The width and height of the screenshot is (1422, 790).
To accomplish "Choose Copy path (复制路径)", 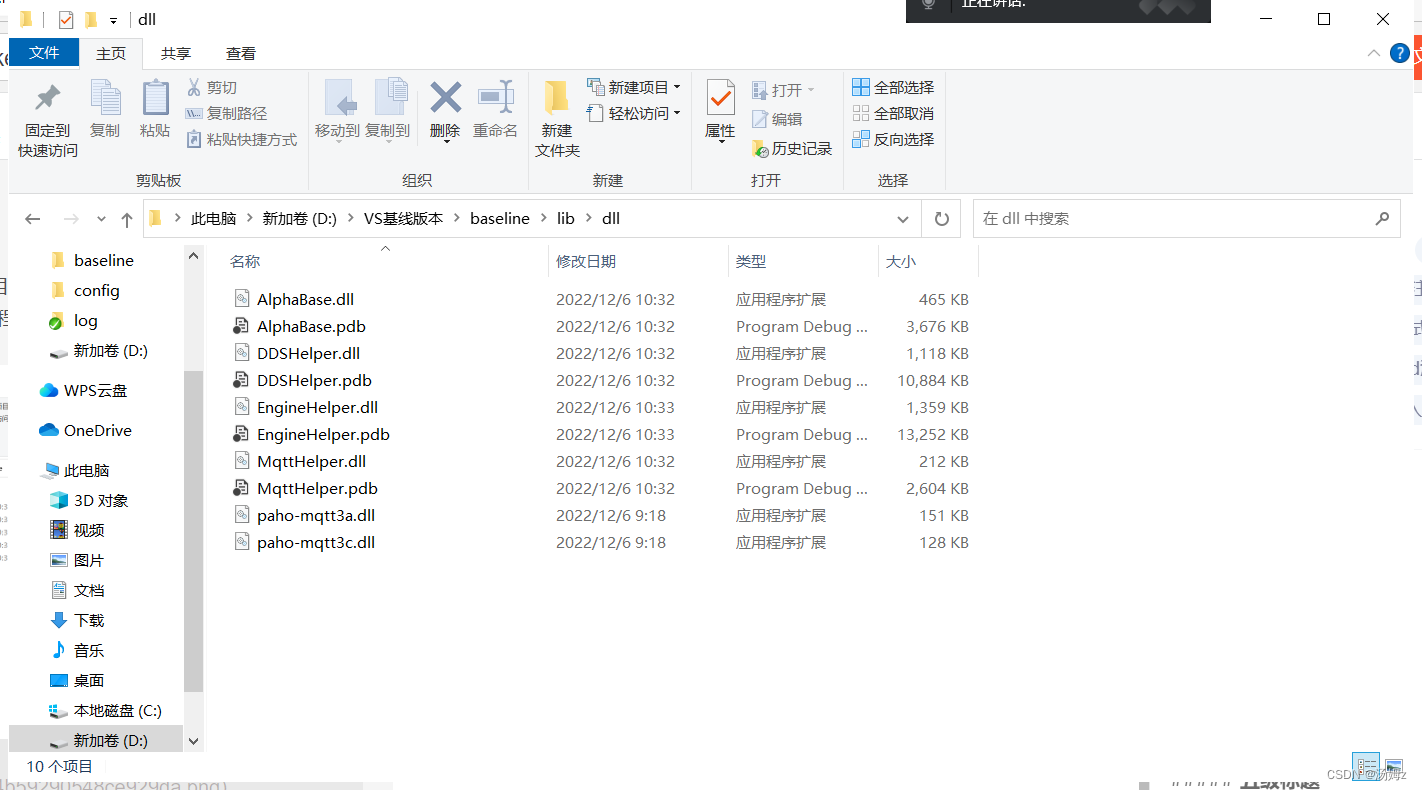I will 226,114.
